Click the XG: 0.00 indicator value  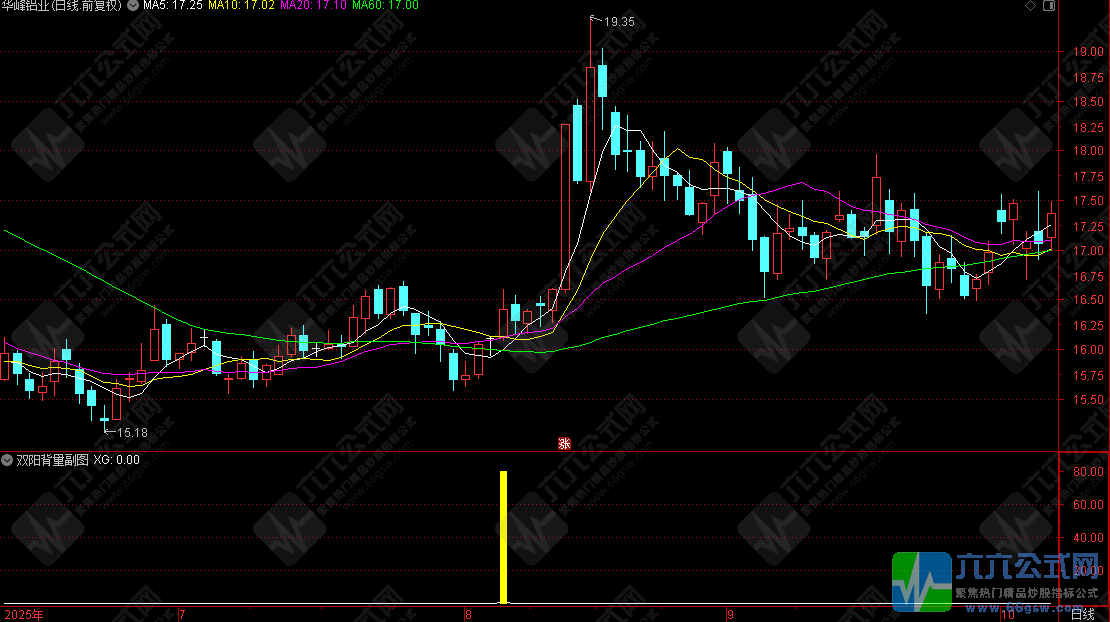(x=116, y=461)
